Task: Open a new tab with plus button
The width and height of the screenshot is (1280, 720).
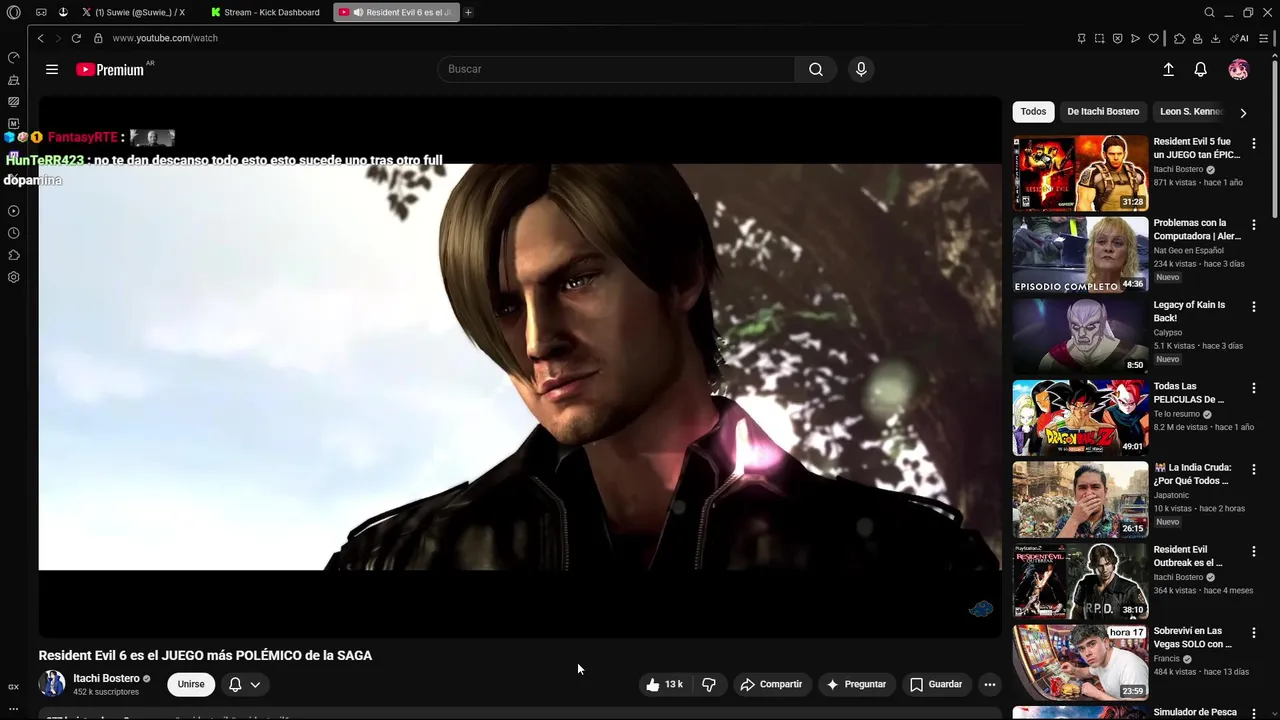Action: point(468,12)
